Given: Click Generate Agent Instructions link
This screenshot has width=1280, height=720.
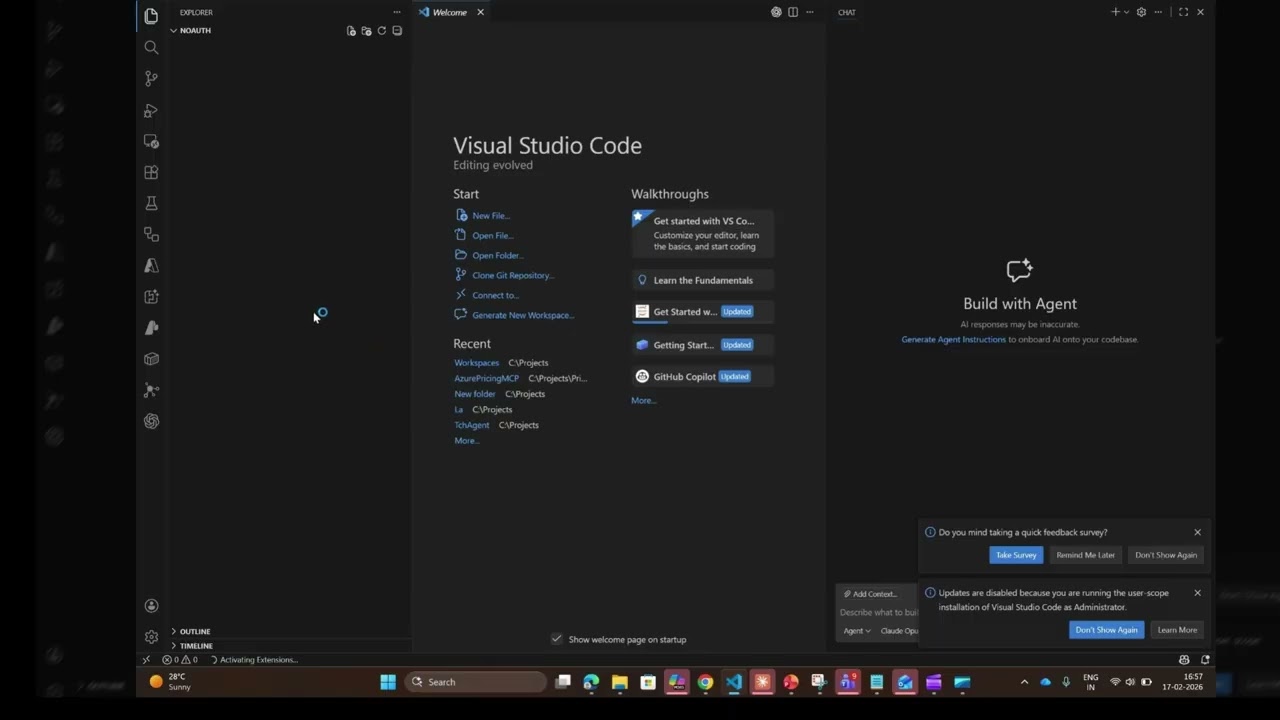Looking at the screenshot, I should (954, 339).
